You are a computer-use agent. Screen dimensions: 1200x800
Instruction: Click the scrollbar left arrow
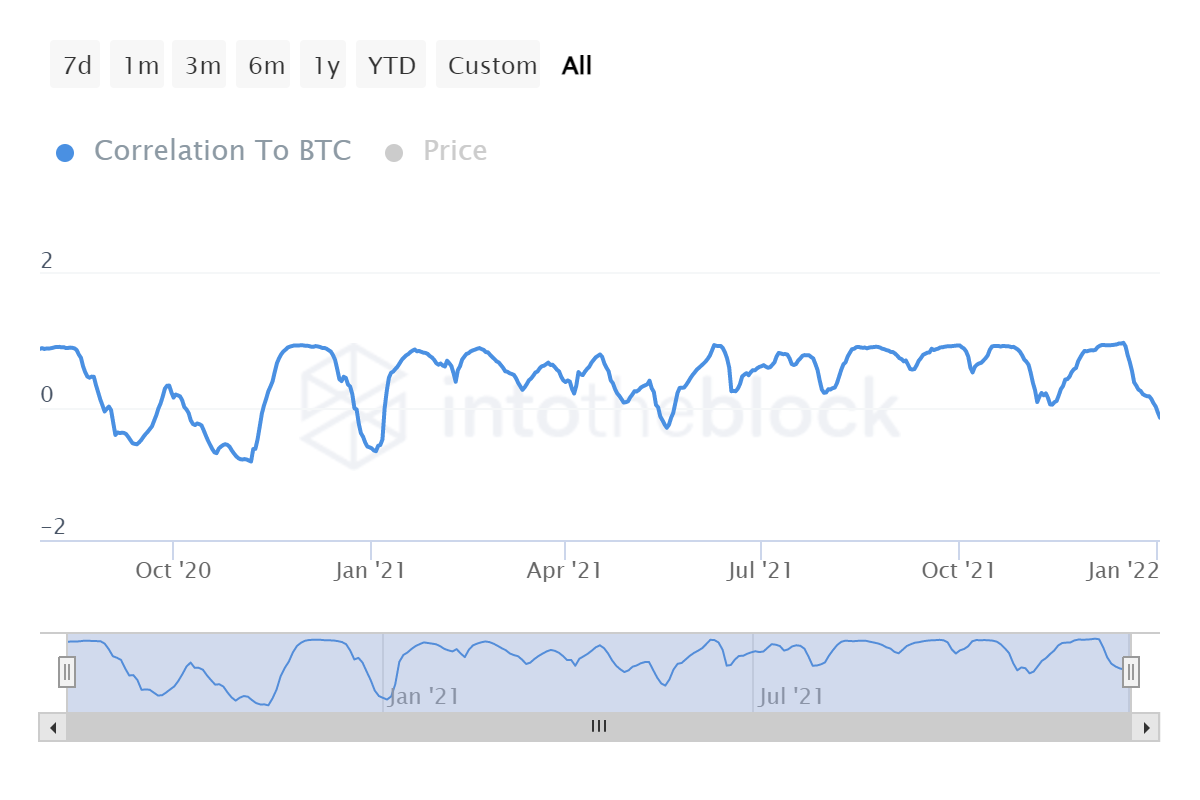point(52,727)
